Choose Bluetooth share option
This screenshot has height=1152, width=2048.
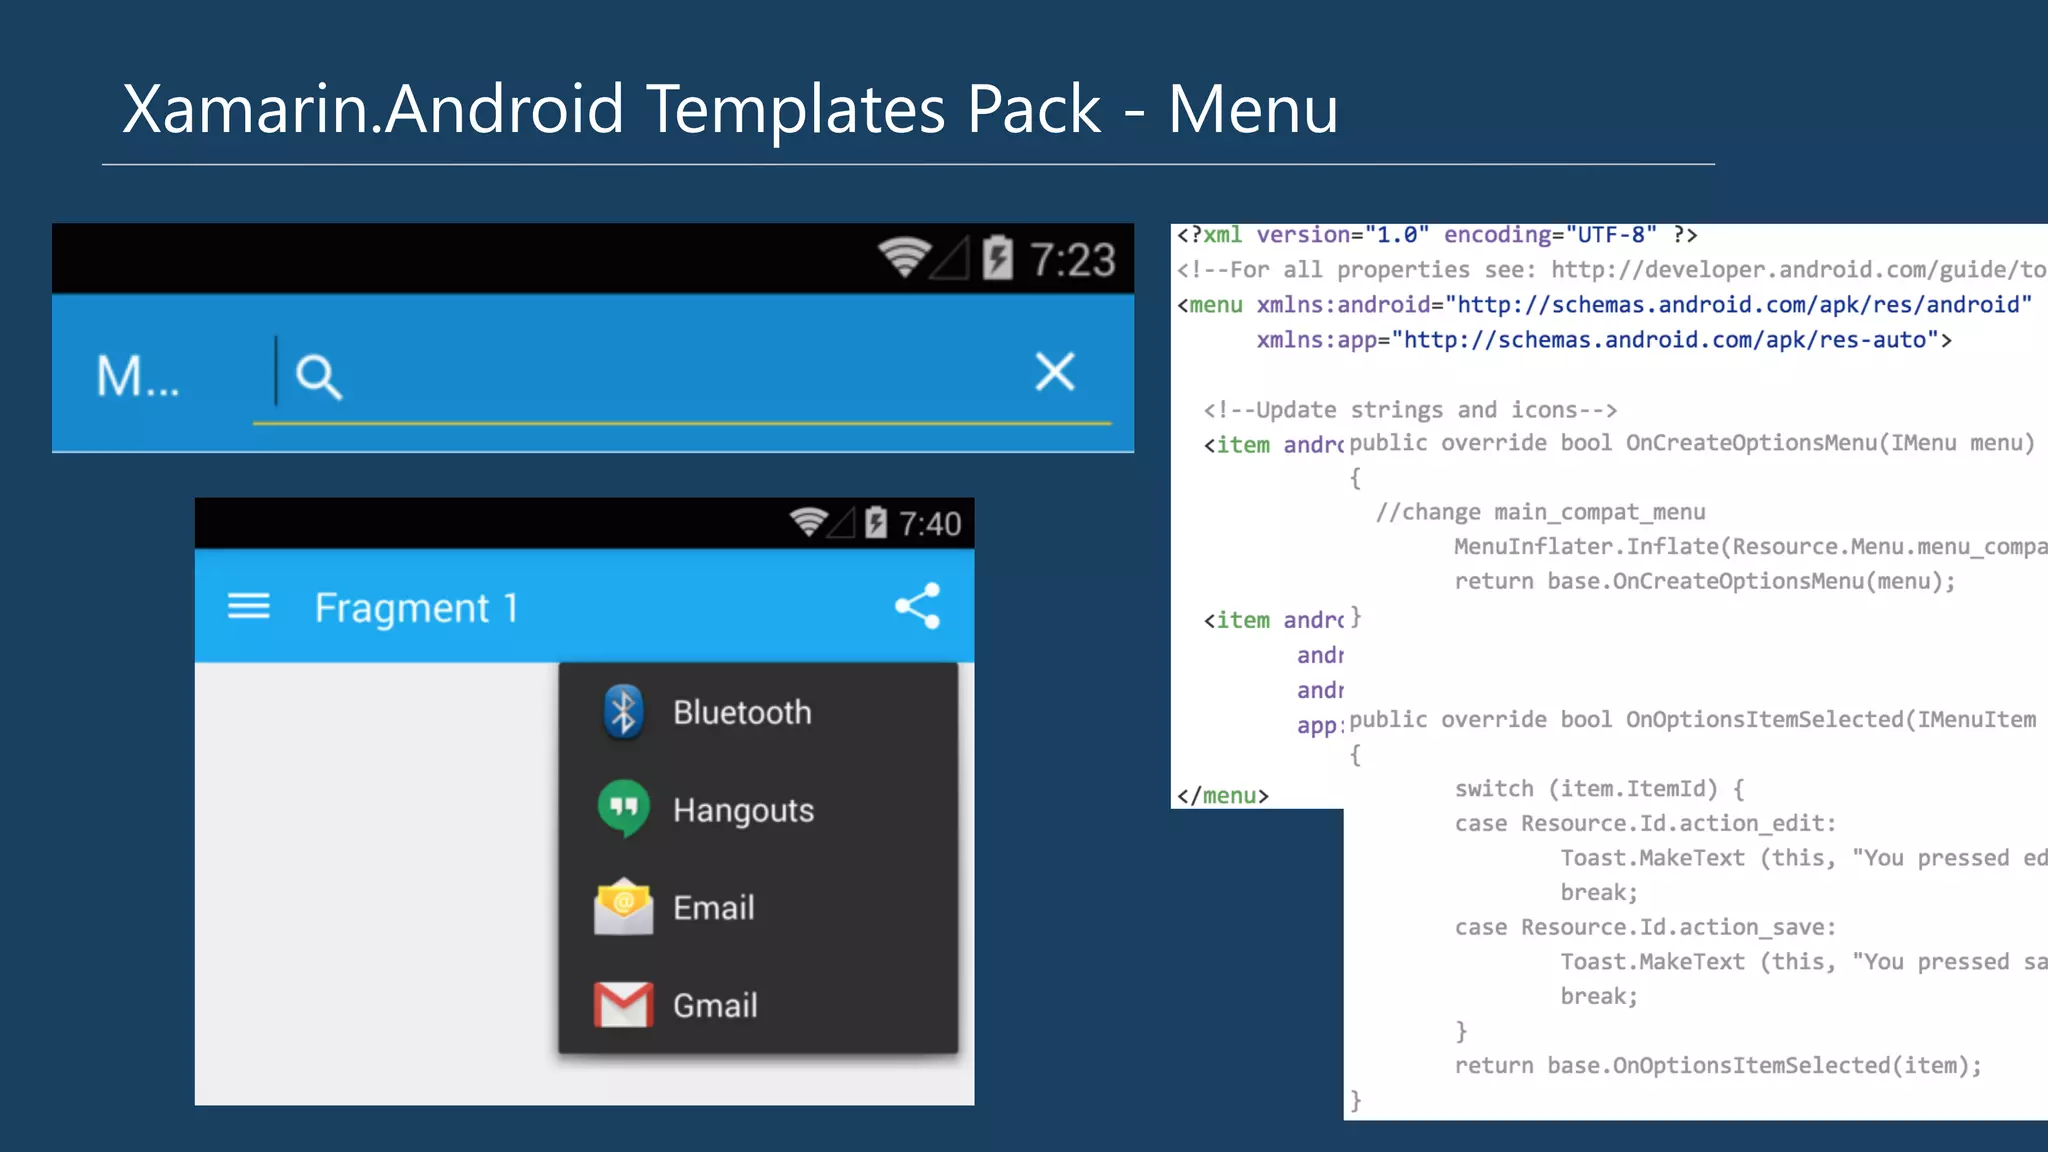[758, 712]
